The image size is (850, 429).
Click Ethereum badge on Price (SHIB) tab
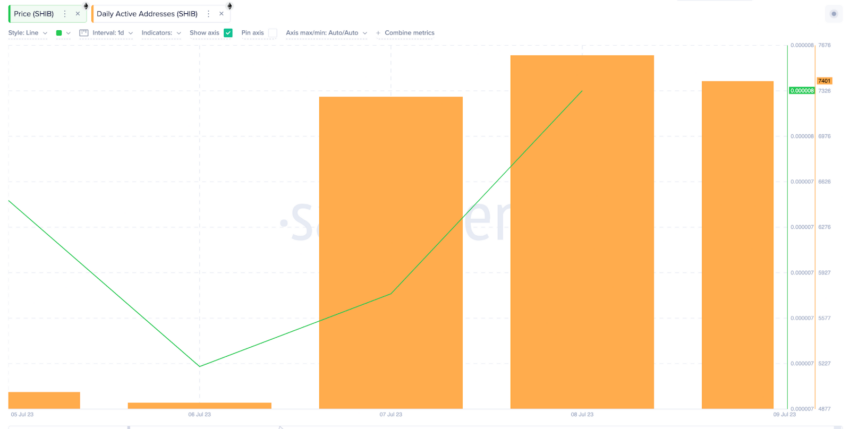pyautogui.click(x=86, y=6)
